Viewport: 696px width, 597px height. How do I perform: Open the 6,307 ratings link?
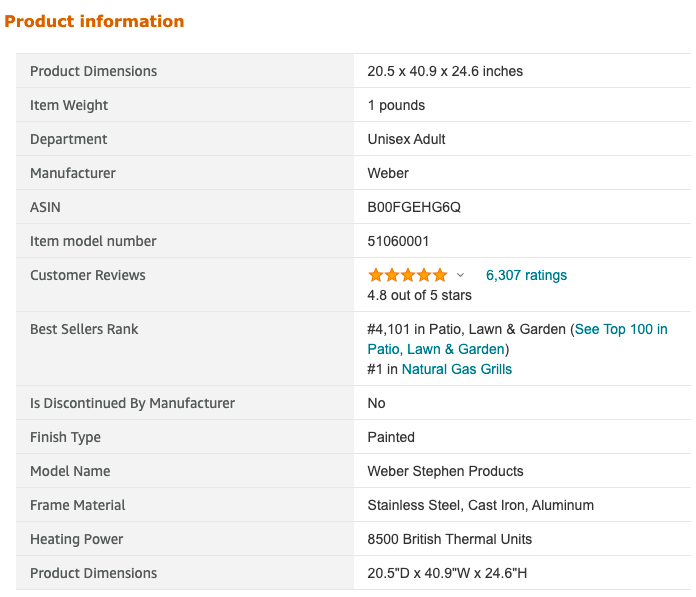click(526, 275)
